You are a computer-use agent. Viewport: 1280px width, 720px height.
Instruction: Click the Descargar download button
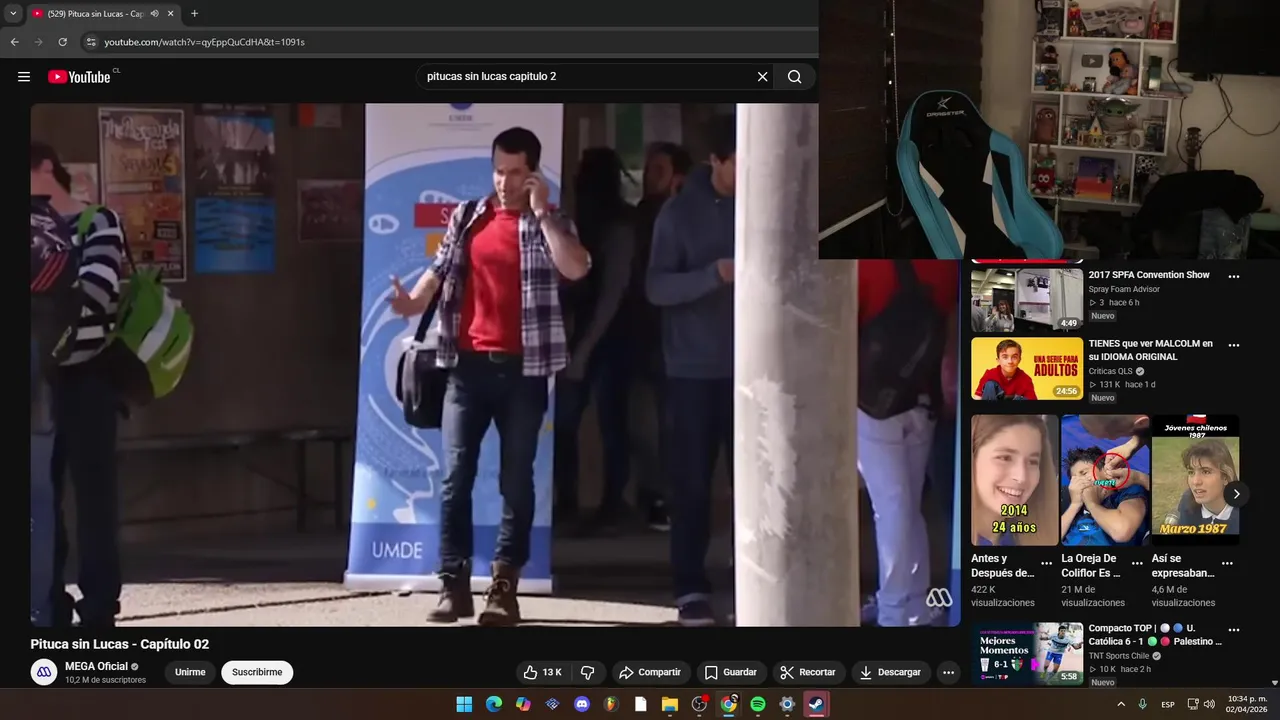890,673
